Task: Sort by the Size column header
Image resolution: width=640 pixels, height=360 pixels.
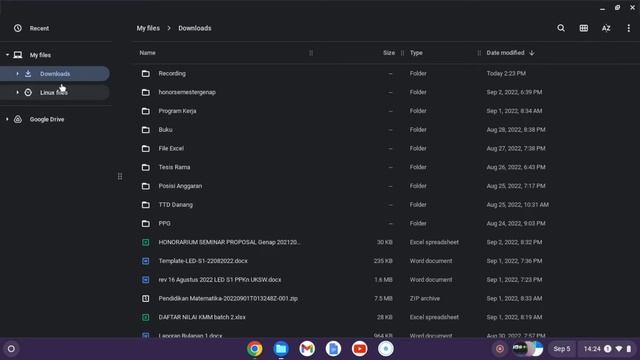Action: pos(389,53)
